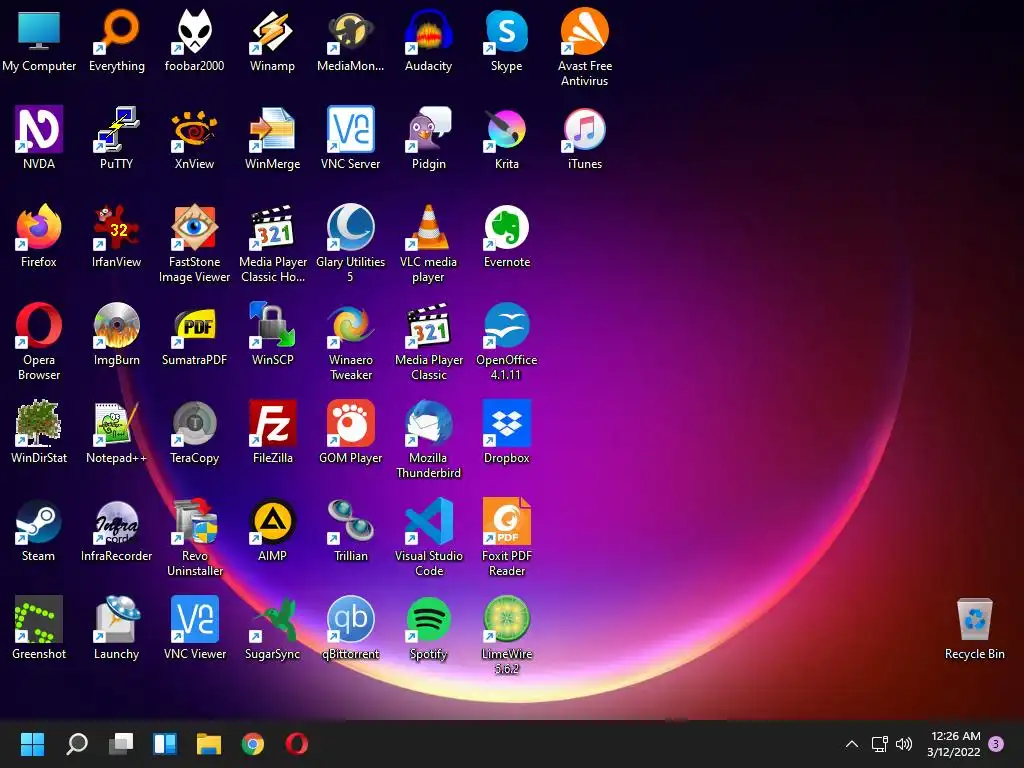Click the XnView icon
Viewport: 1024px width, 768px height.
tap(195, 129)
